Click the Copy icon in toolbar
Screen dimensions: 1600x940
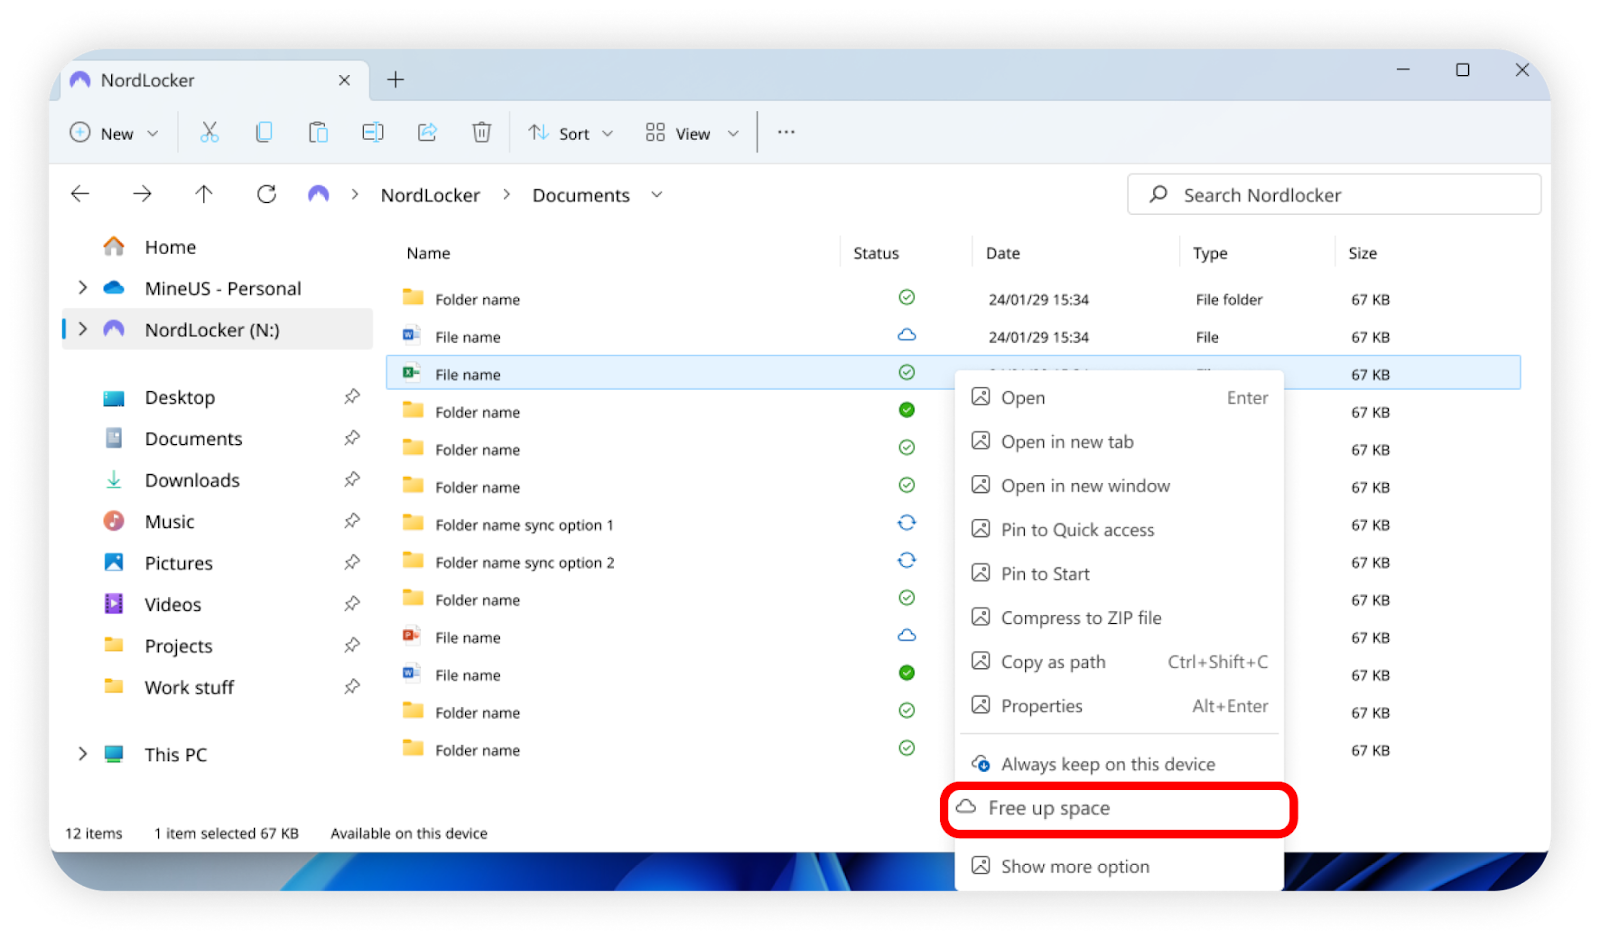coord(264,132)
